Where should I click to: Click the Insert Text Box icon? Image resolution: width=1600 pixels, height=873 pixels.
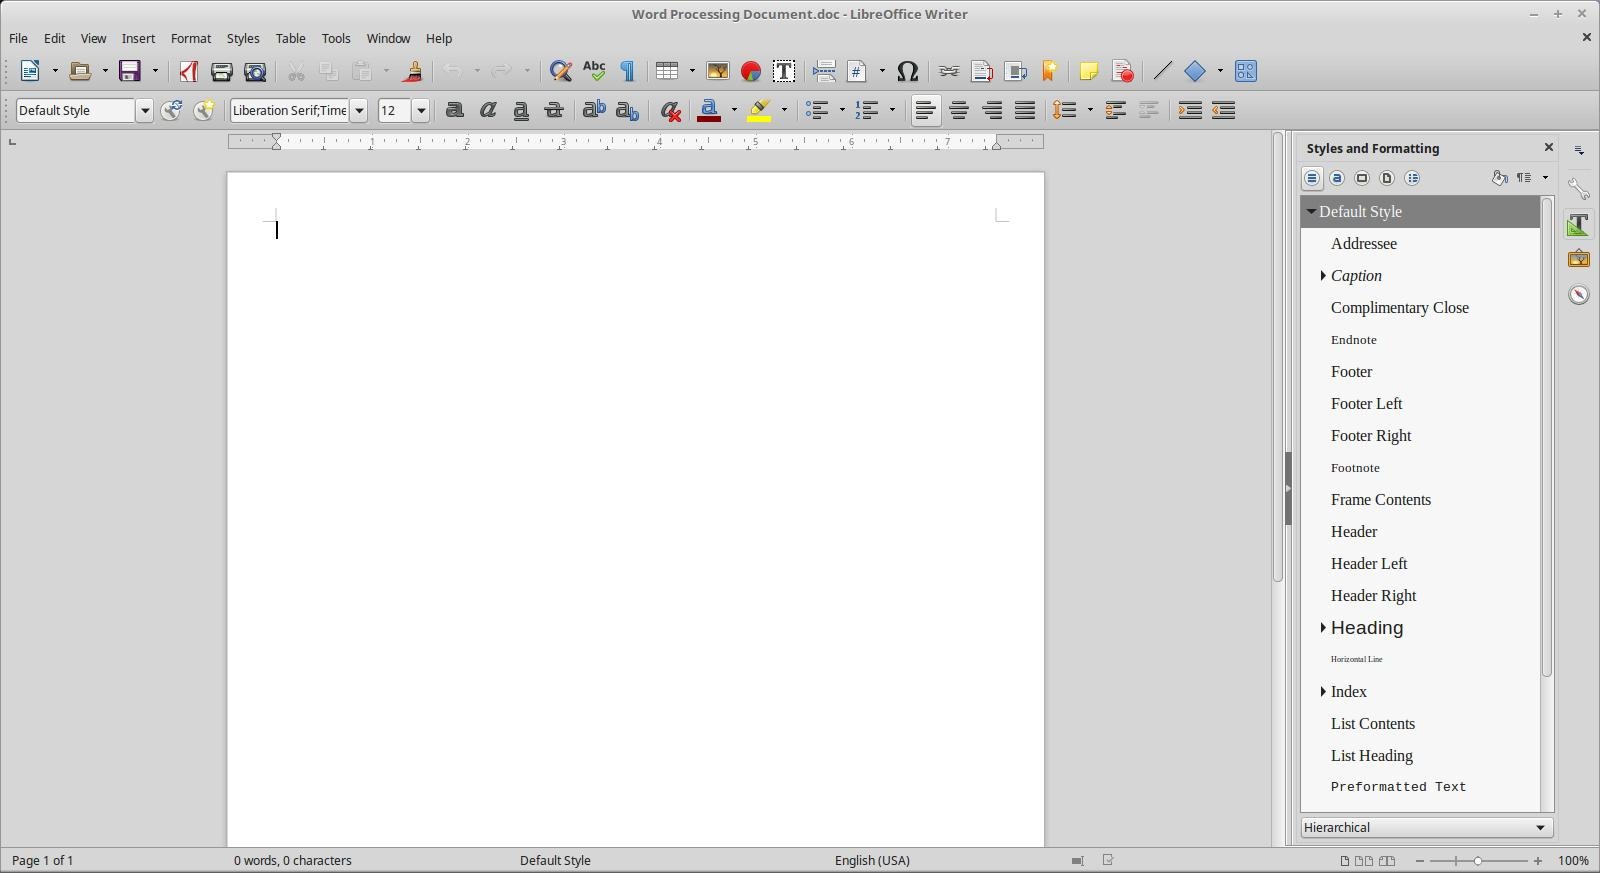point(784,71)
